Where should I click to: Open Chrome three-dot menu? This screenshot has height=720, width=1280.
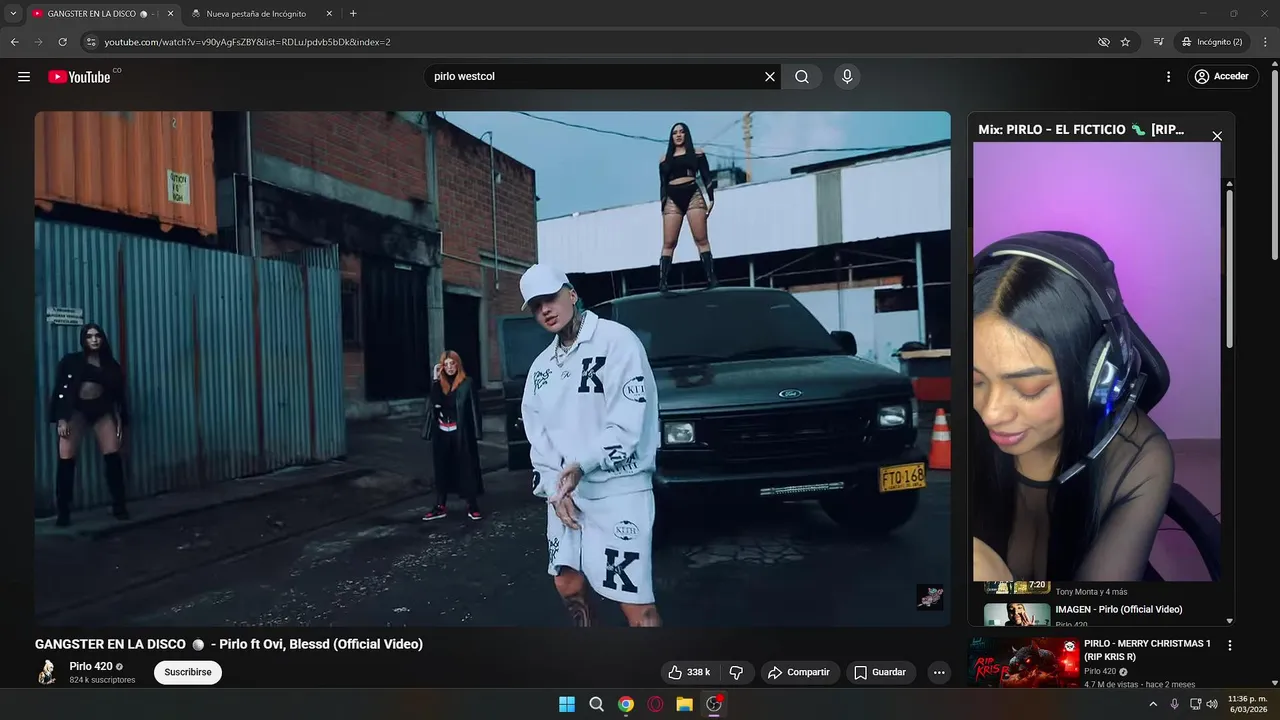tap(1266, 42)
